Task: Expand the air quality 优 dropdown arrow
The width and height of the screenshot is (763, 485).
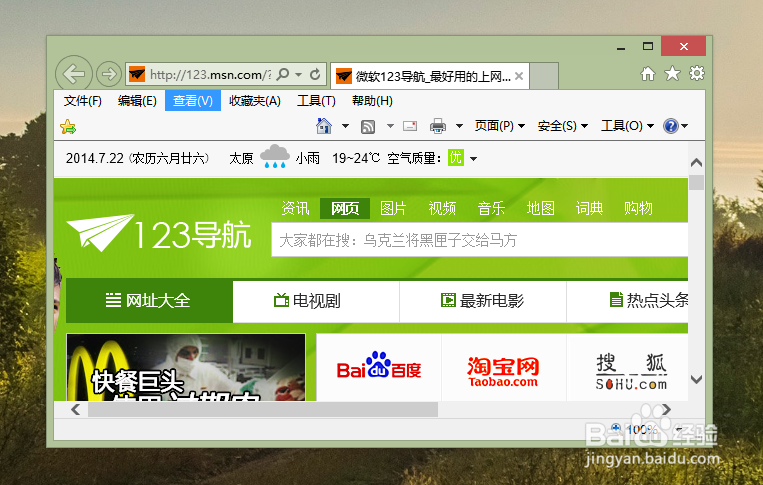Action: [x=473, y=159]
